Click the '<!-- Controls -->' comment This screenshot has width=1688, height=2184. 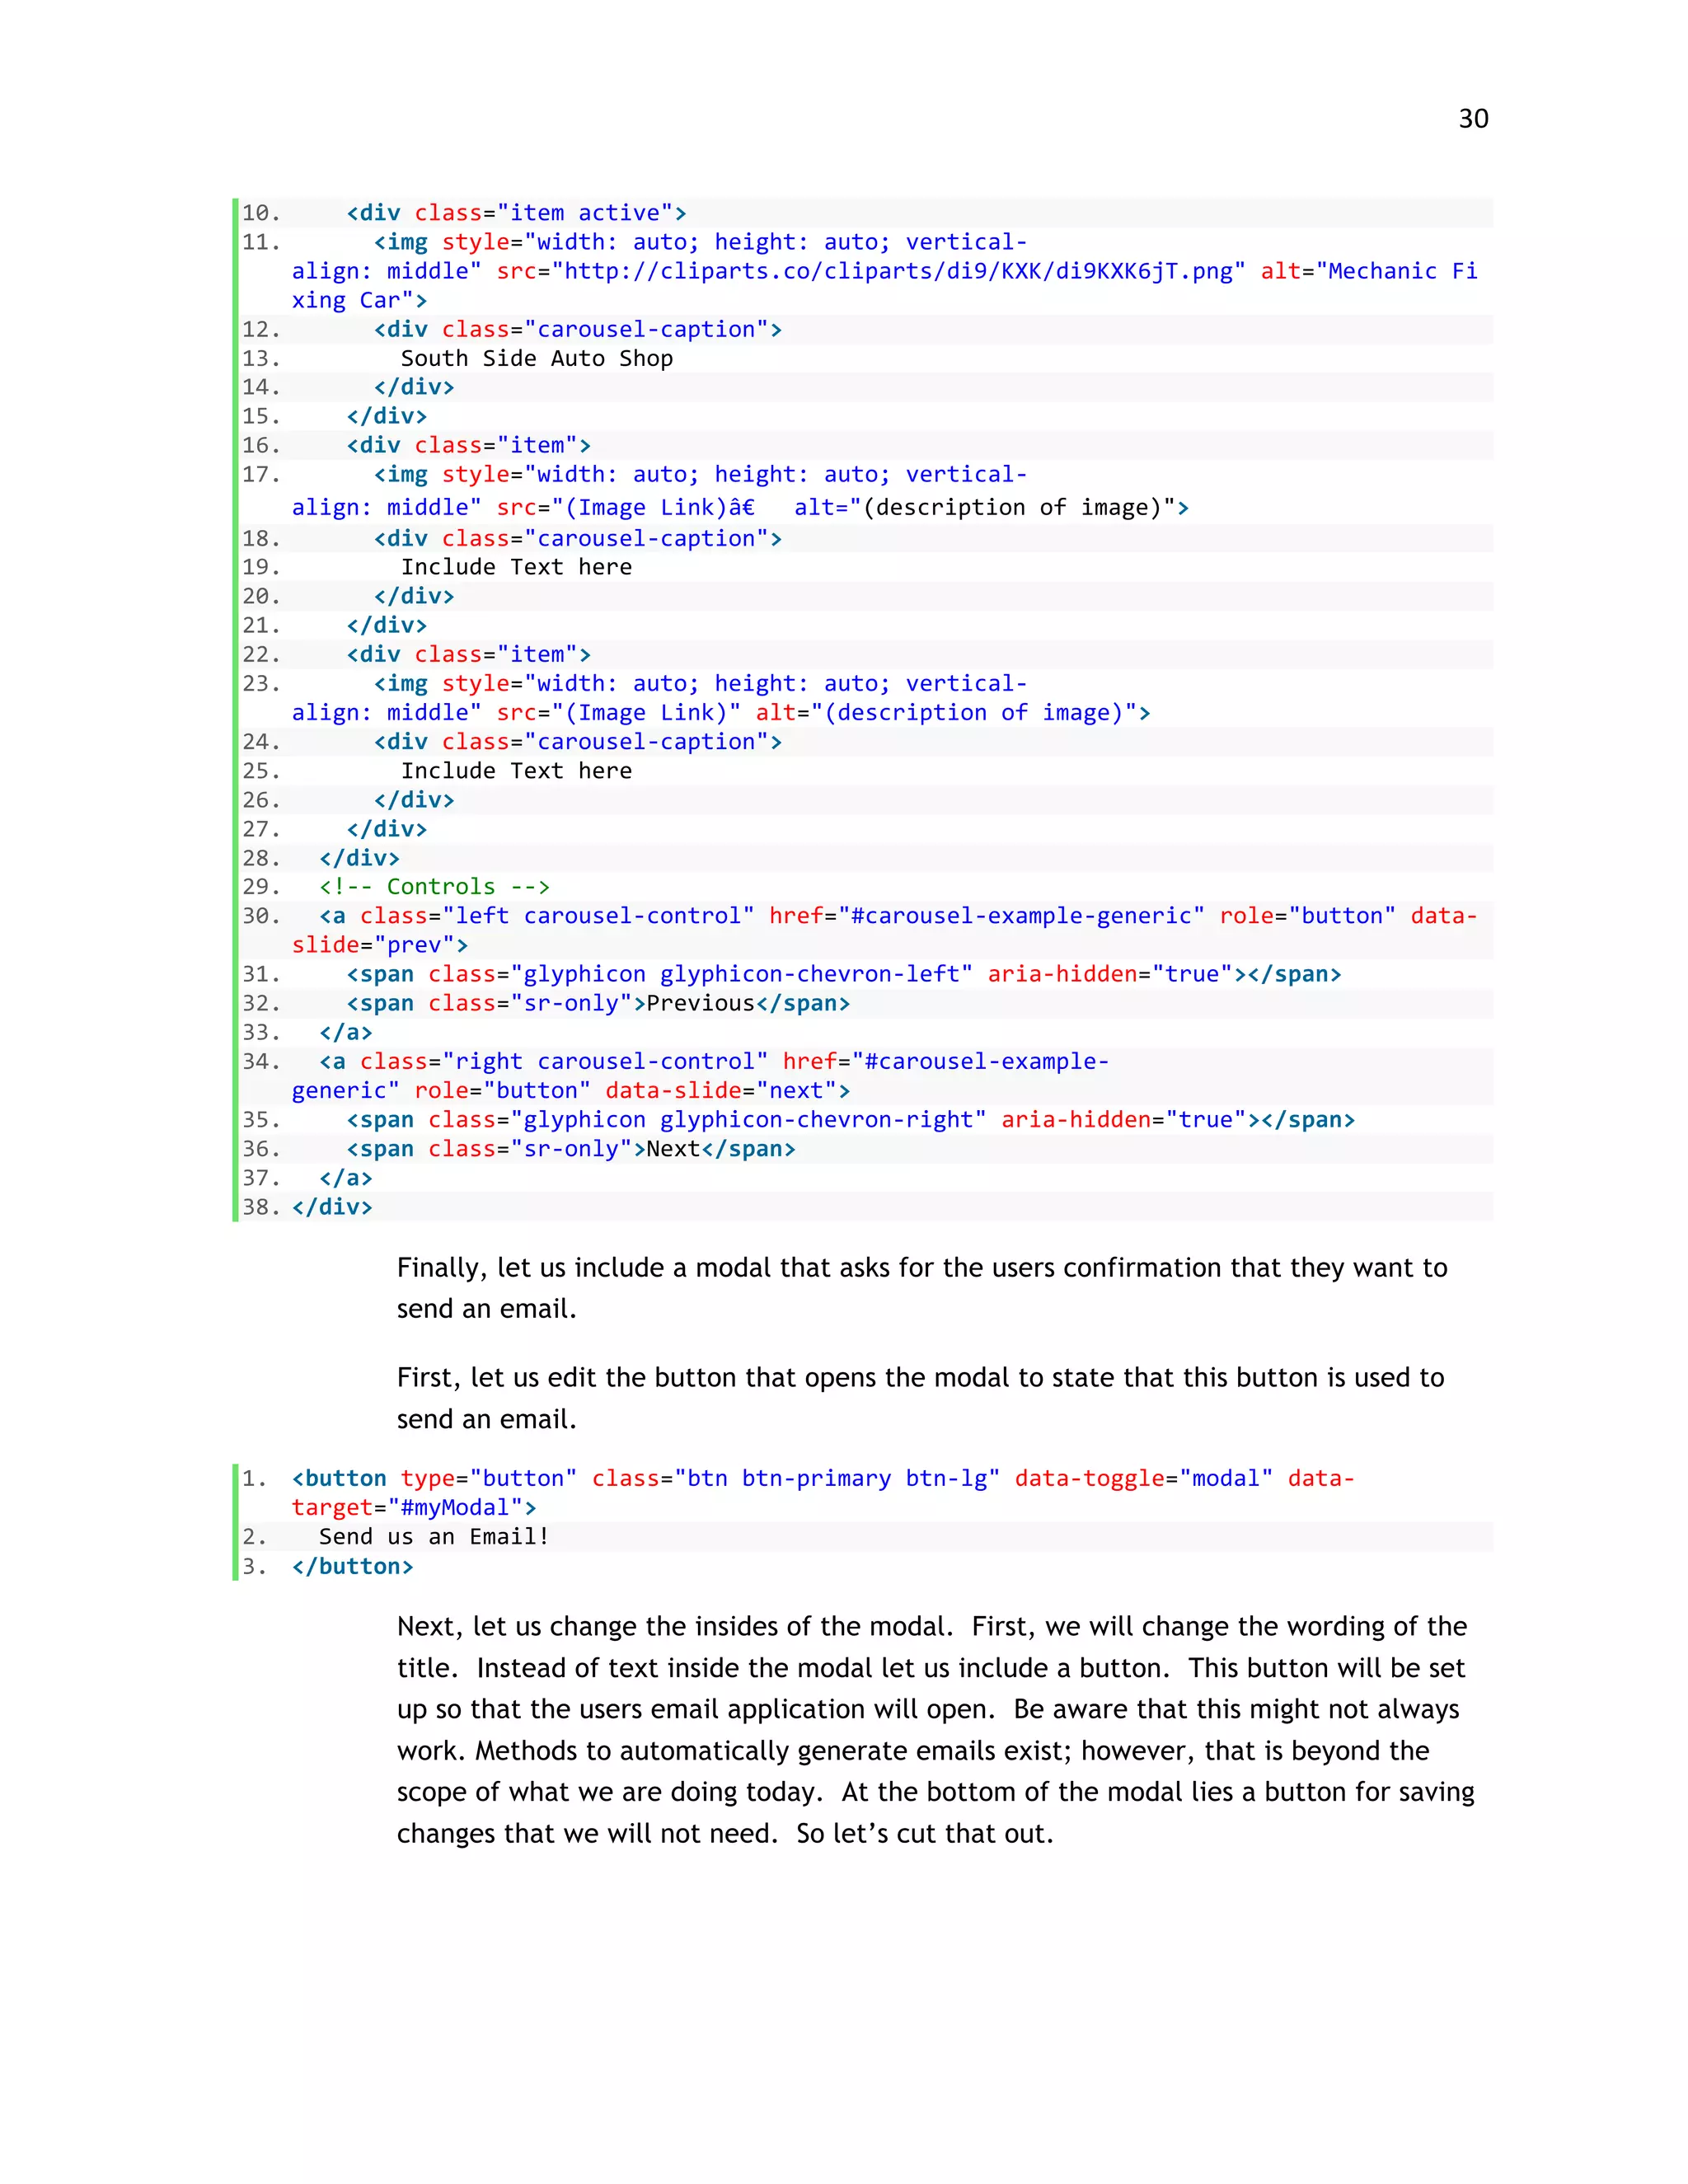click(435, 887)
